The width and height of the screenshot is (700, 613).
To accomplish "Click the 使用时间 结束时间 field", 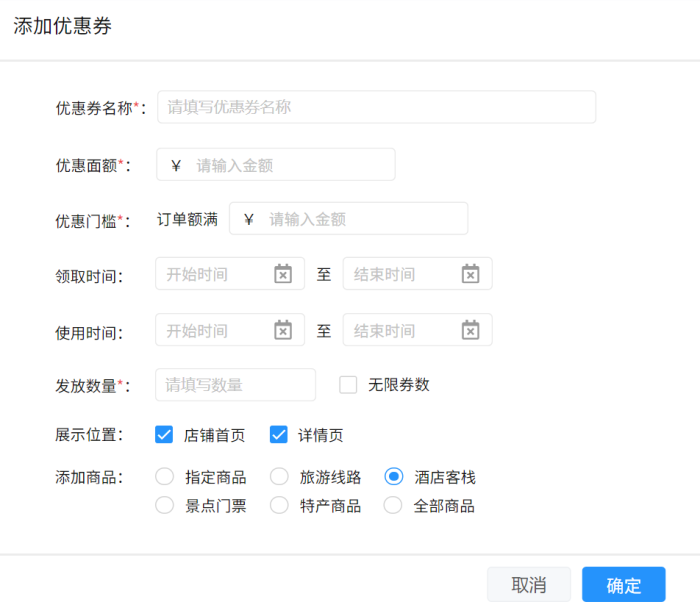I will 417,330.
